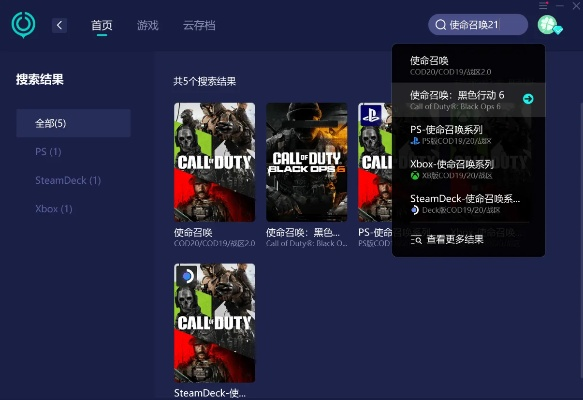Screen dimensions: 583x400
Task: Click PlayStation logo next to PS版COD19/20/战区
Action: click(x=415, y=141)
